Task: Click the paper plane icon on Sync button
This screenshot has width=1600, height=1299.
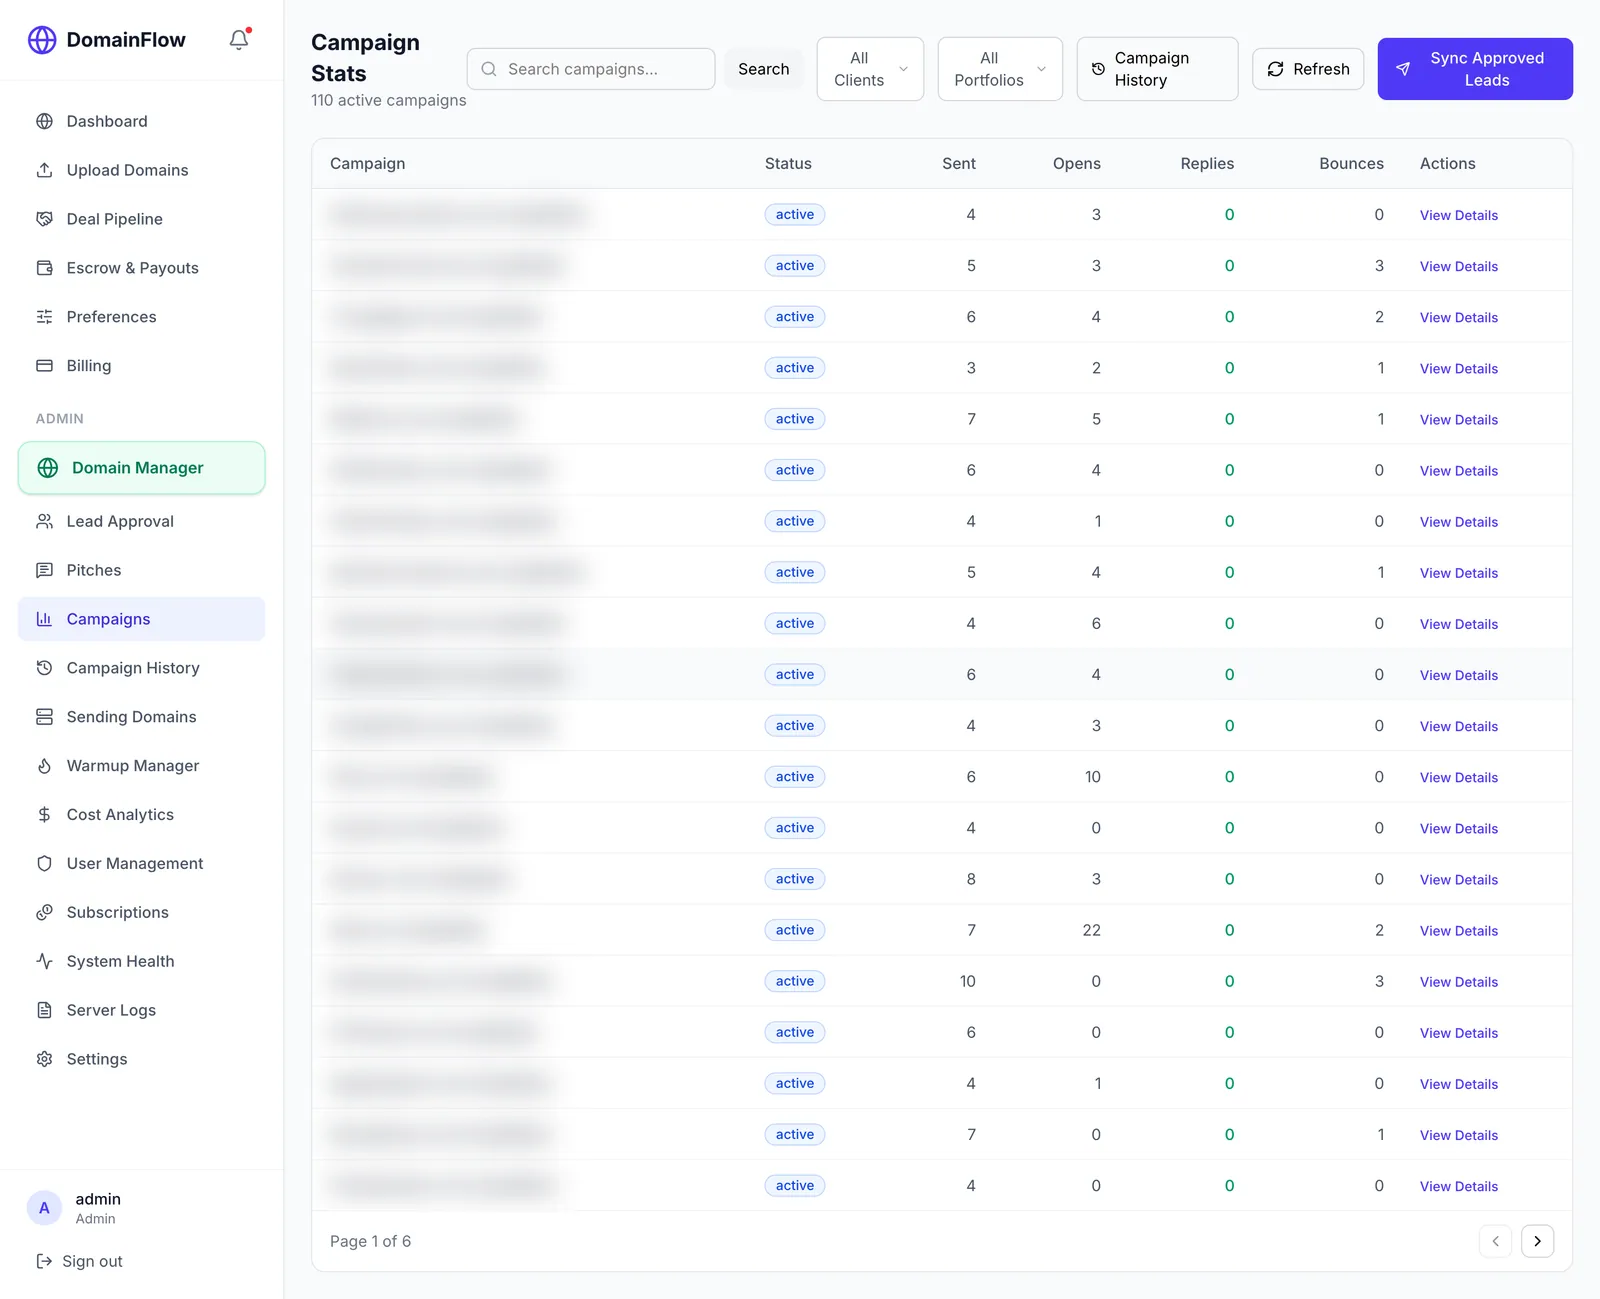Action: coord(1403,69)
